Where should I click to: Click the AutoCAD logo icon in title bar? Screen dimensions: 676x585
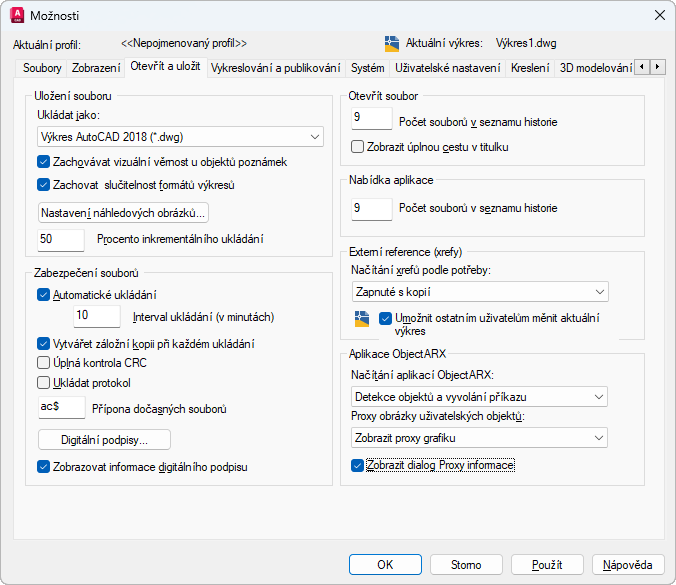[x=17, y=16]
